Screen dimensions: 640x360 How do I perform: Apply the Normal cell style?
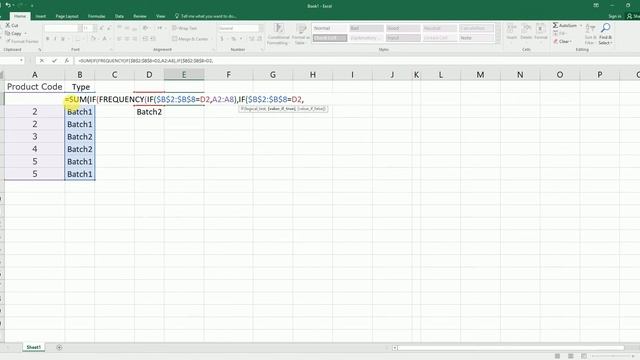(329, 28)
